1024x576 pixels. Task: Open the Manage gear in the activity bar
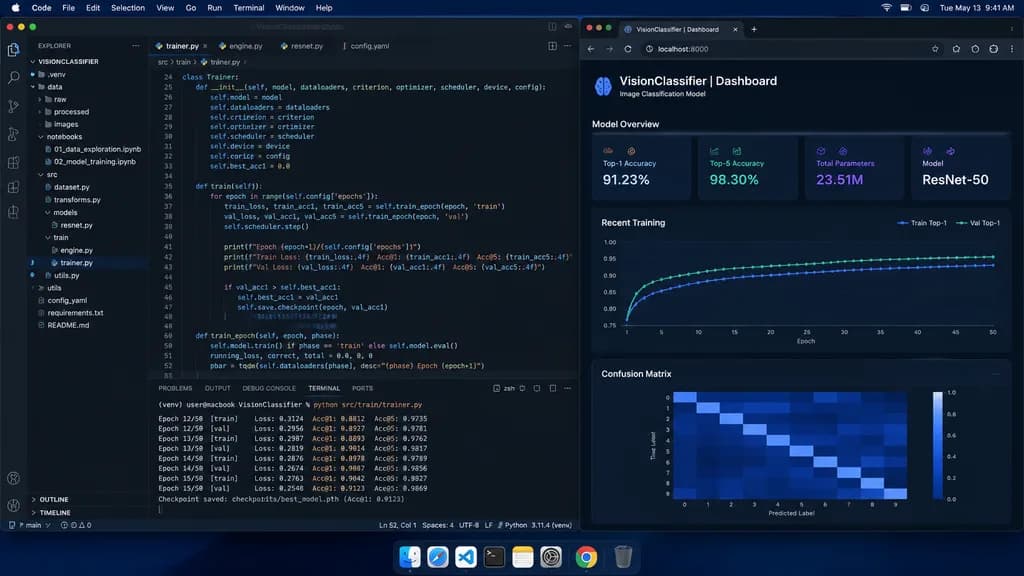[x=13, y=505]
